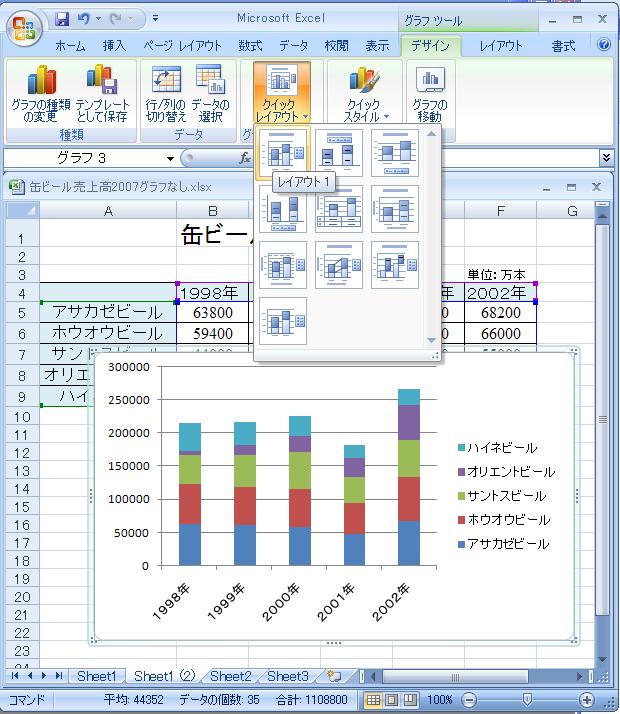The image size is (620, 714).
Task: Redo the last action
Action: point(116,19)
